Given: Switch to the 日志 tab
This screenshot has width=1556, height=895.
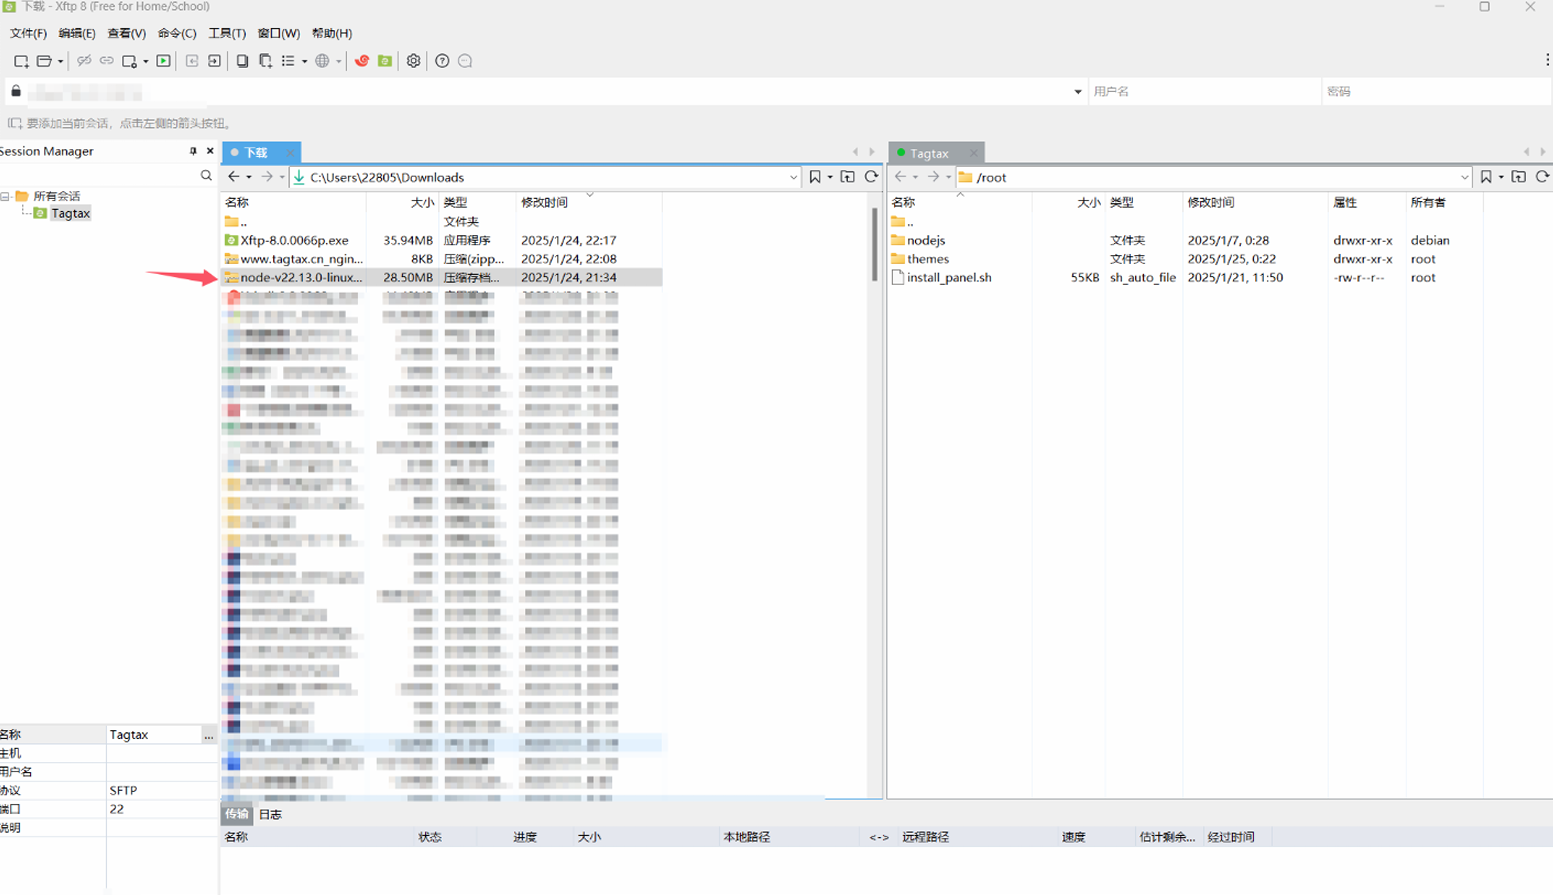Looking at the screenshot, I should 270,814.
